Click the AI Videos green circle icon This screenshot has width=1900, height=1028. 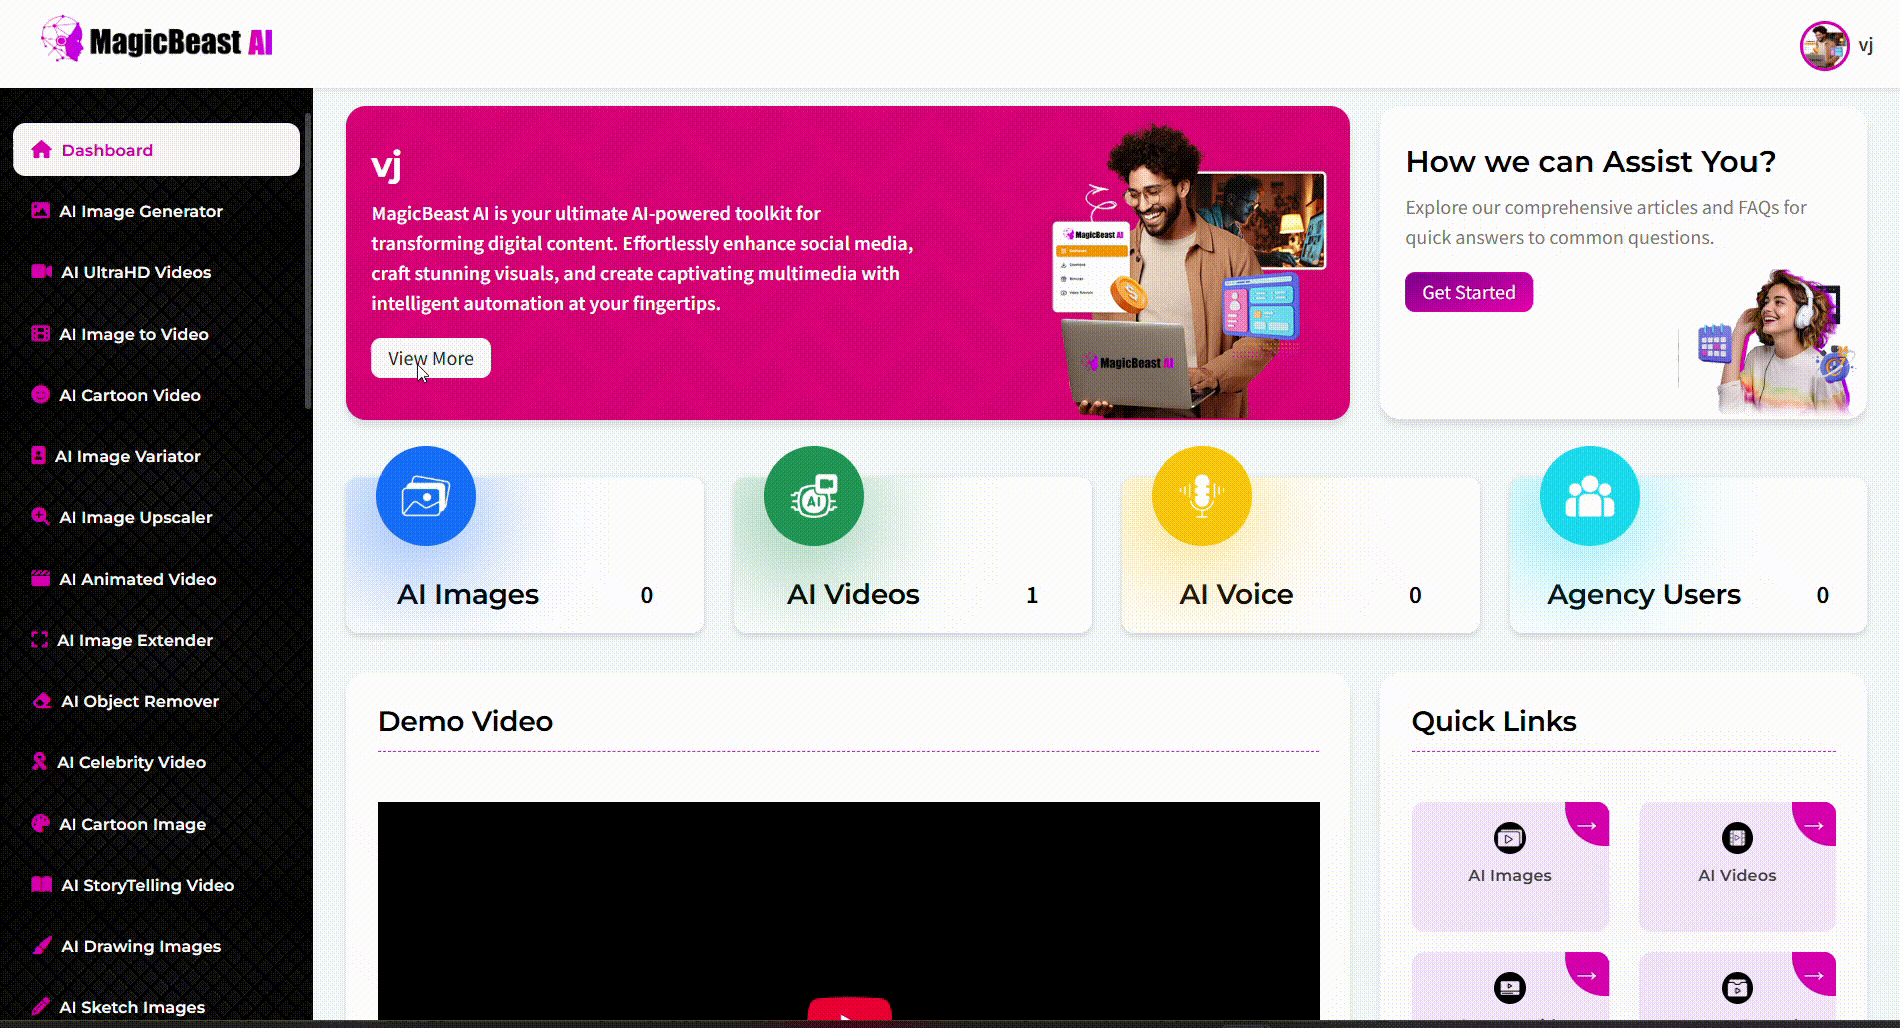[814, 496]
